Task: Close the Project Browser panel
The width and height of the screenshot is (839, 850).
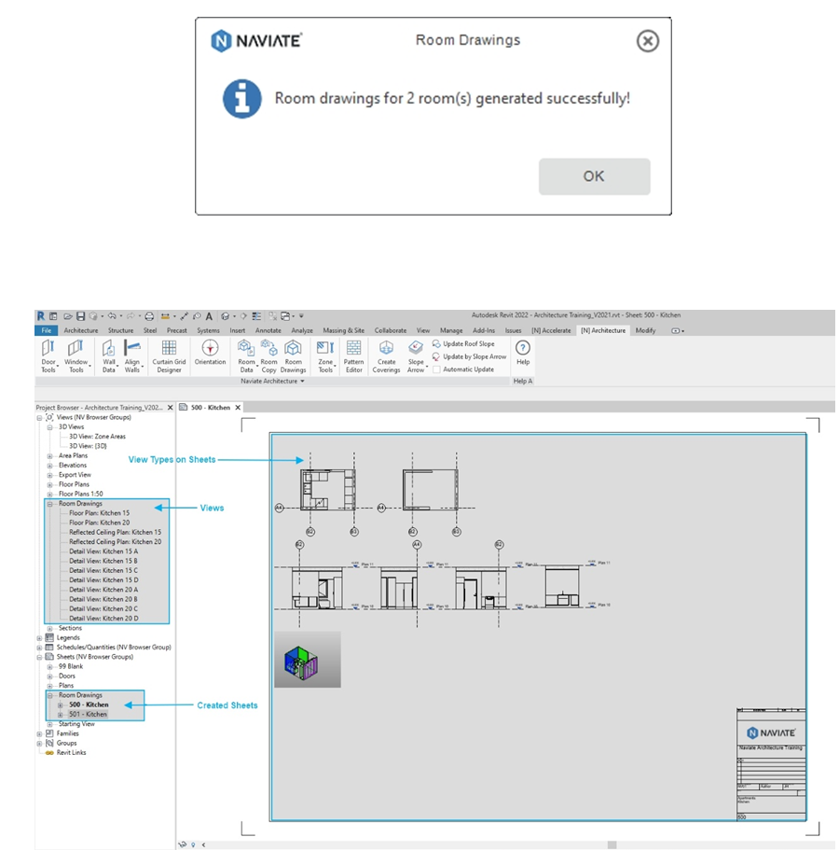Action: pos(170,408)
